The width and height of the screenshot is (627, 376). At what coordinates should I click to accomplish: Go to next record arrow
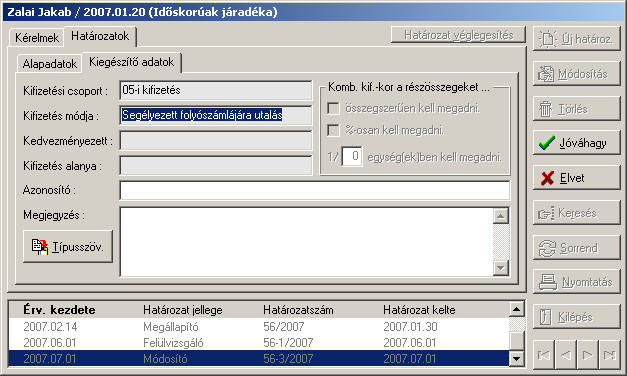587,355
